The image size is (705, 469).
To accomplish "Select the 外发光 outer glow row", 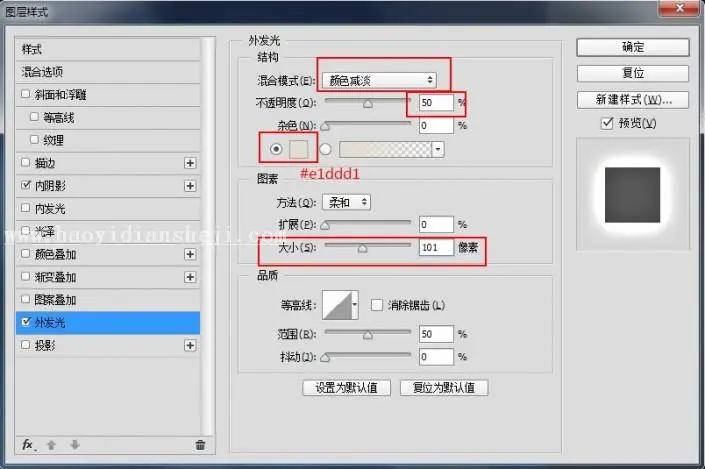I will (108, 322).
